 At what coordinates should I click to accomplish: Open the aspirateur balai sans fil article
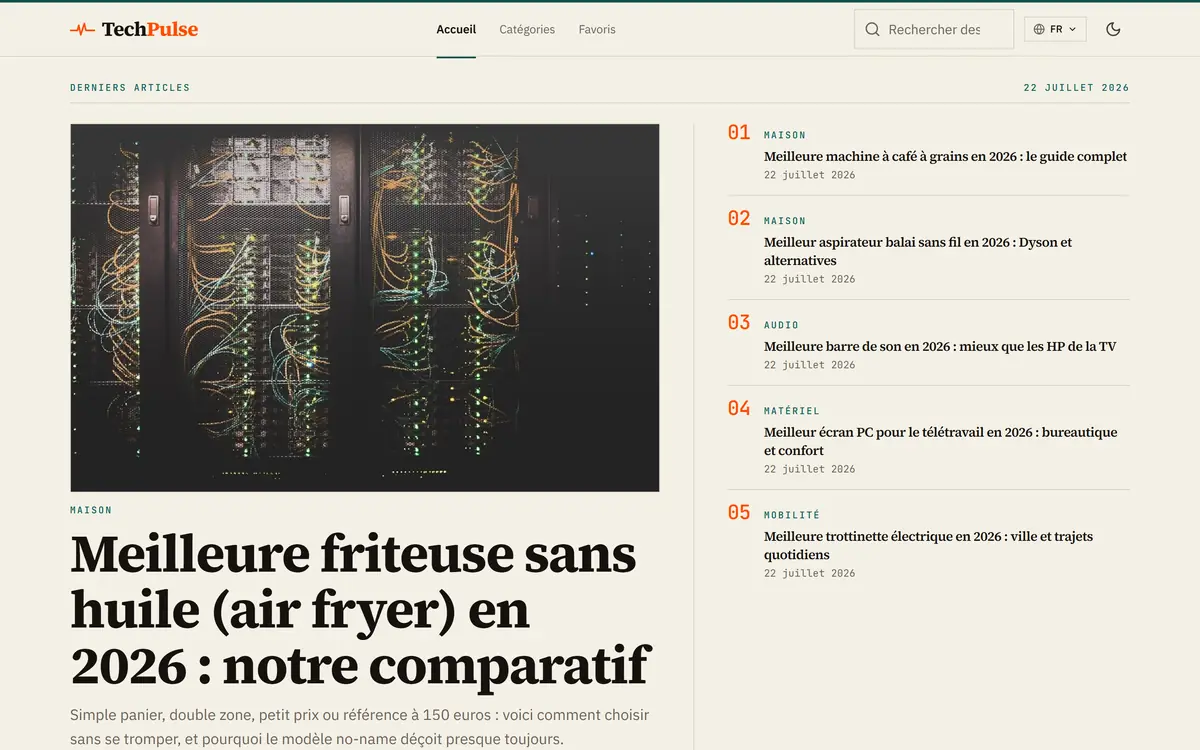point(918,251)
